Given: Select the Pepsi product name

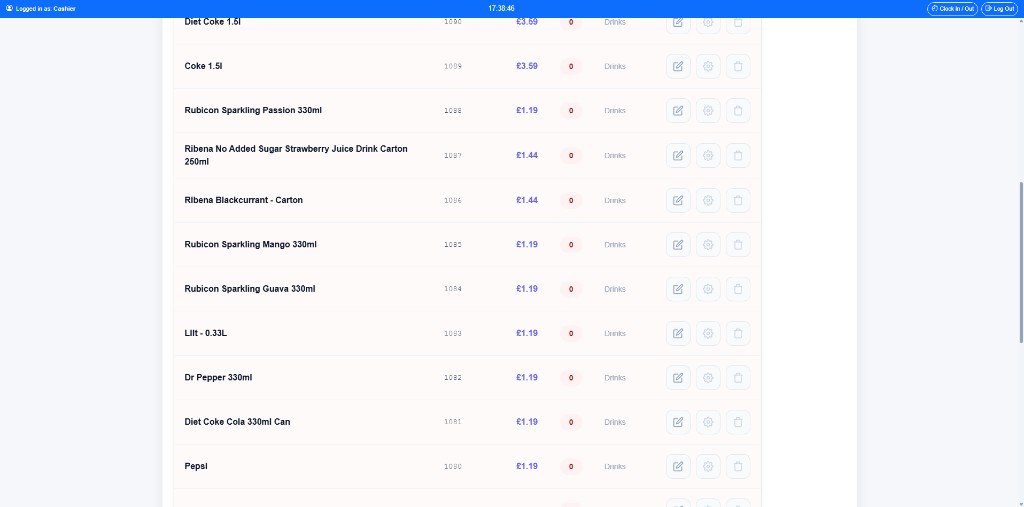Looking at the screenshot, I should 196,466.
